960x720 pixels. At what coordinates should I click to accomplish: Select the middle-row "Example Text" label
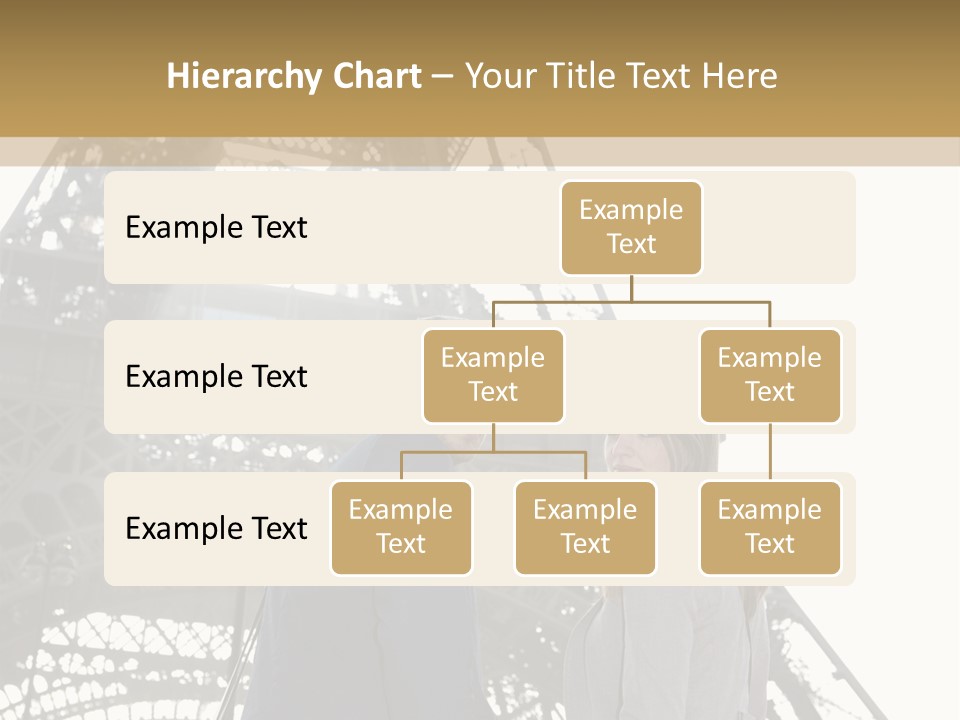tap(216, 377)
